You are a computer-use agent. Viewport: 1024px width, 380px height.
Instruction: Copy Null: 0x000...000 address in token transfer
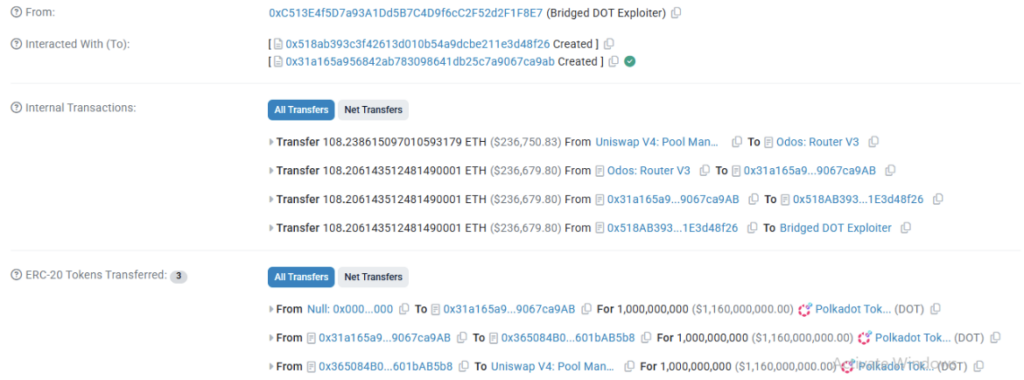click(404, 309)
